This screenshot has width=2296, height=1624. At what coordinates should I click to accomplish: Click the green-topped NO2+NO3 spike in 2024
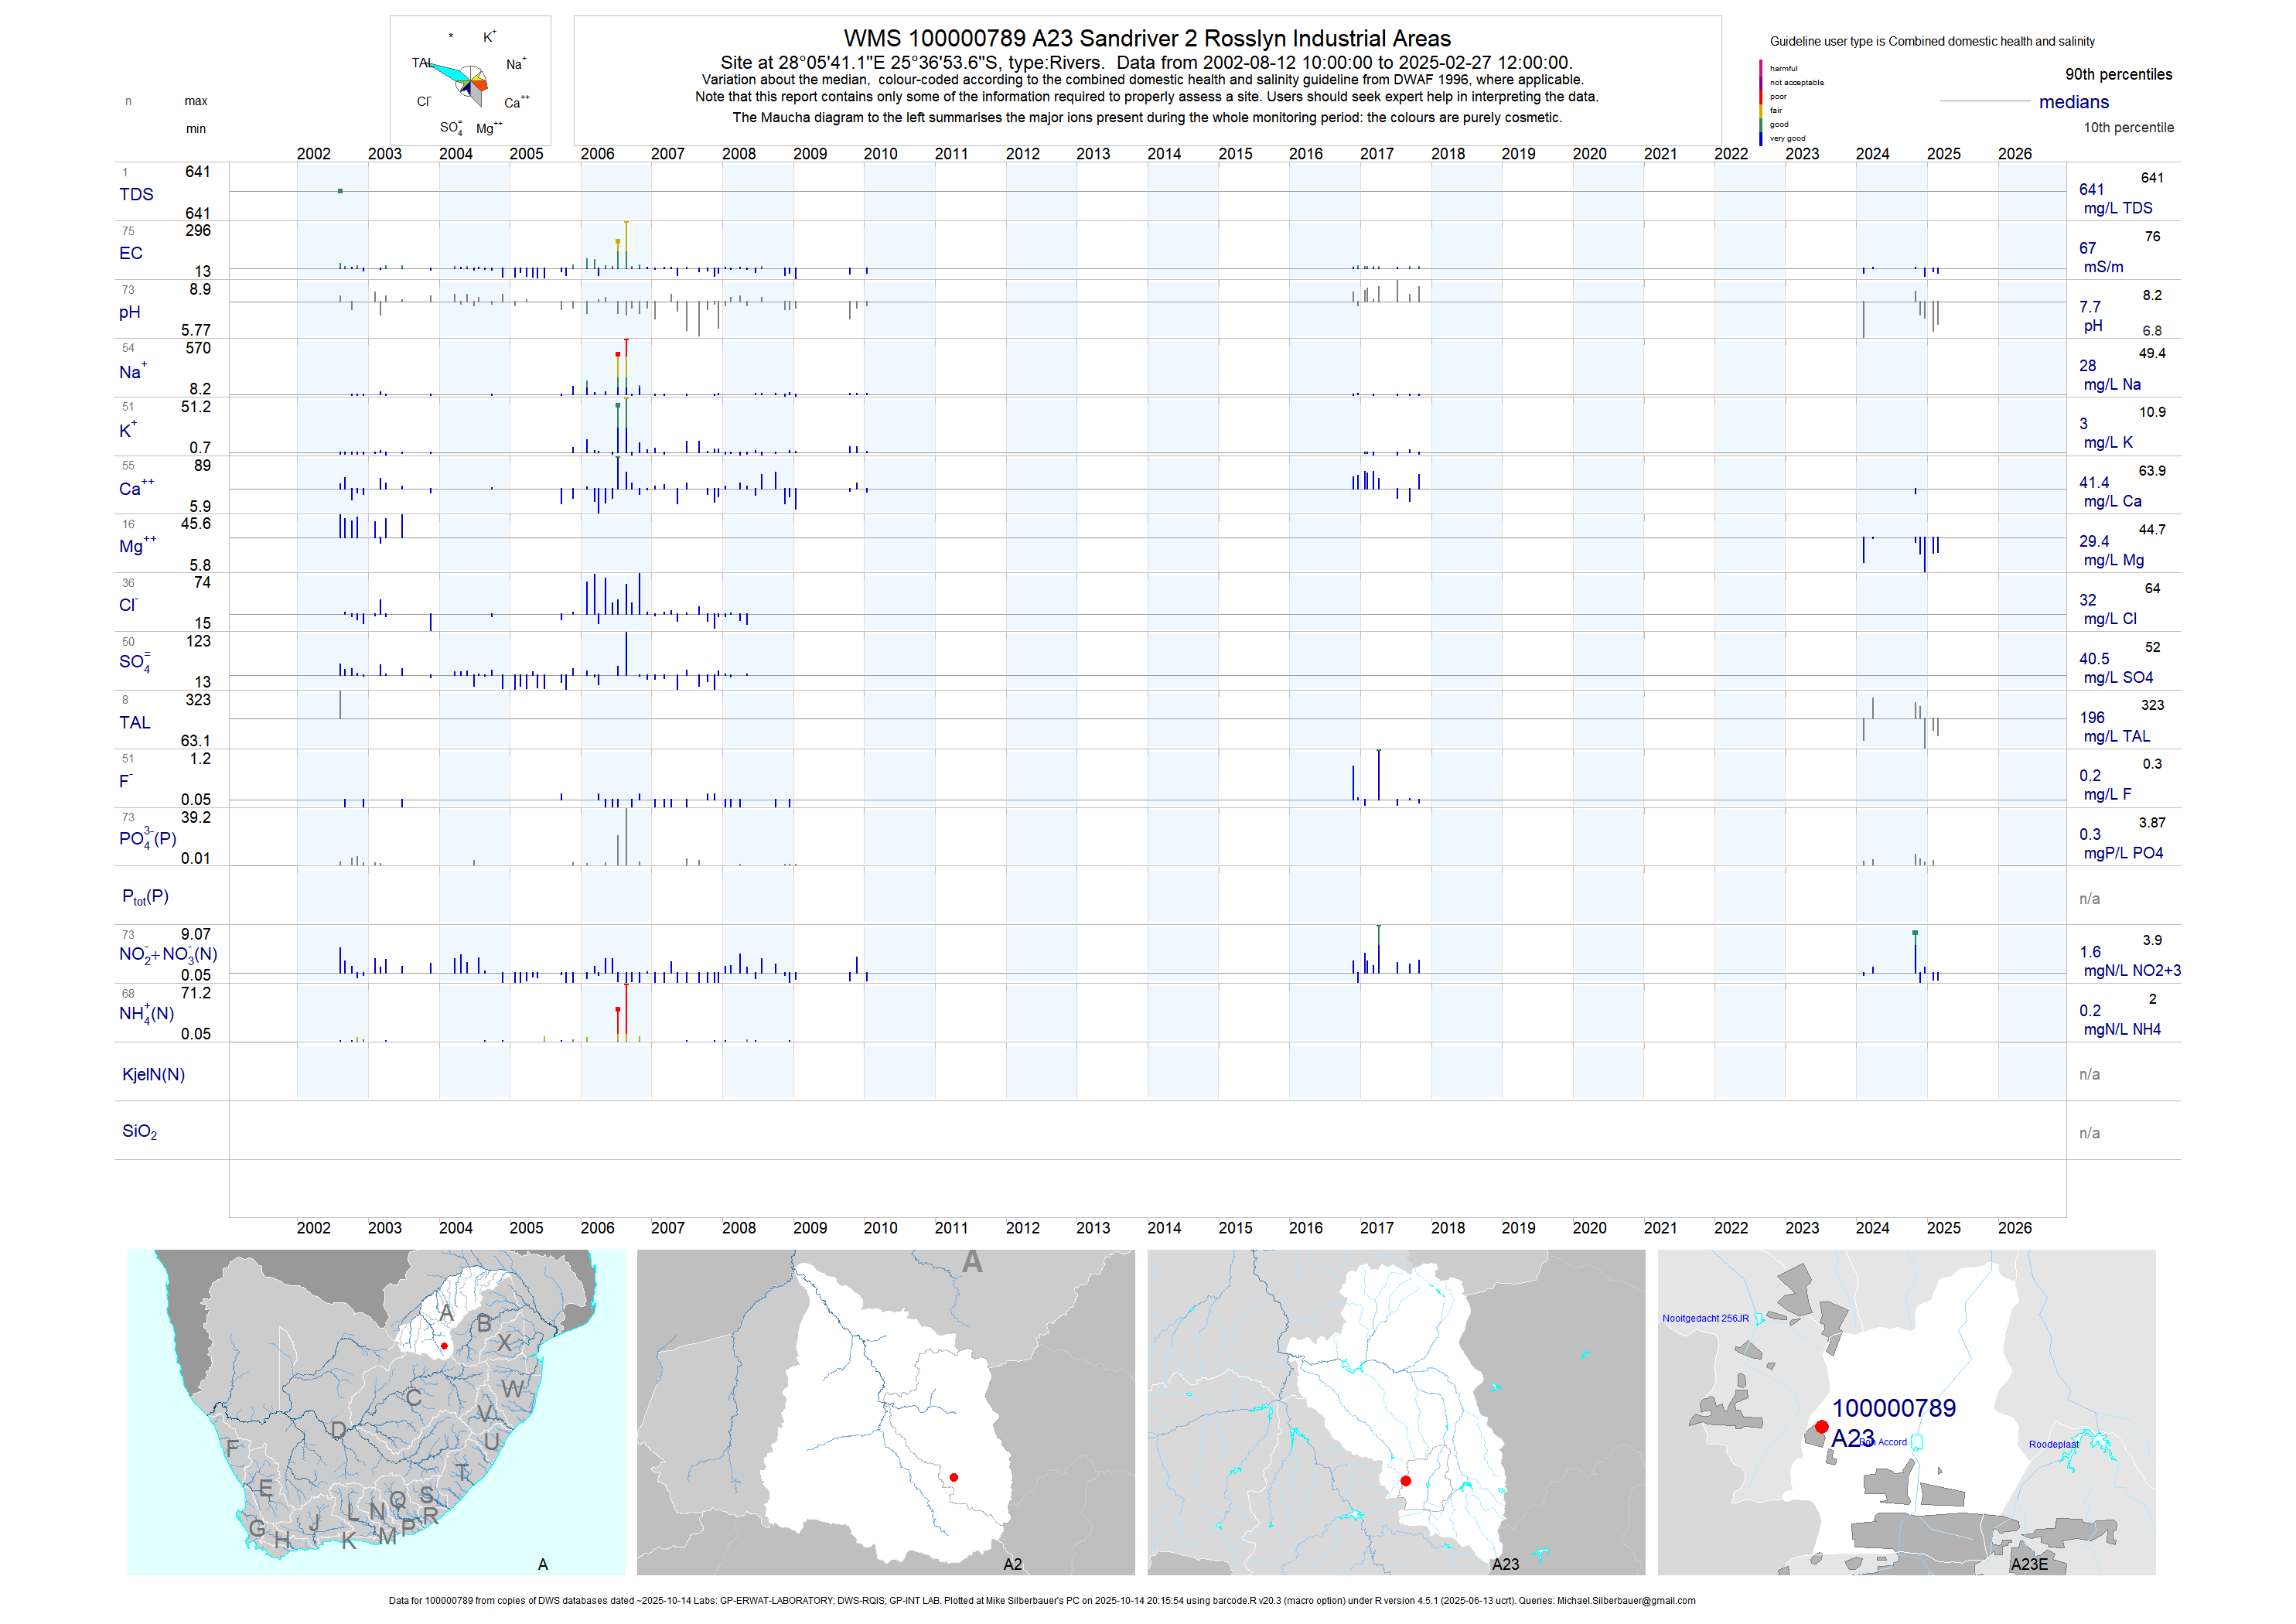tap(1915, 933)
